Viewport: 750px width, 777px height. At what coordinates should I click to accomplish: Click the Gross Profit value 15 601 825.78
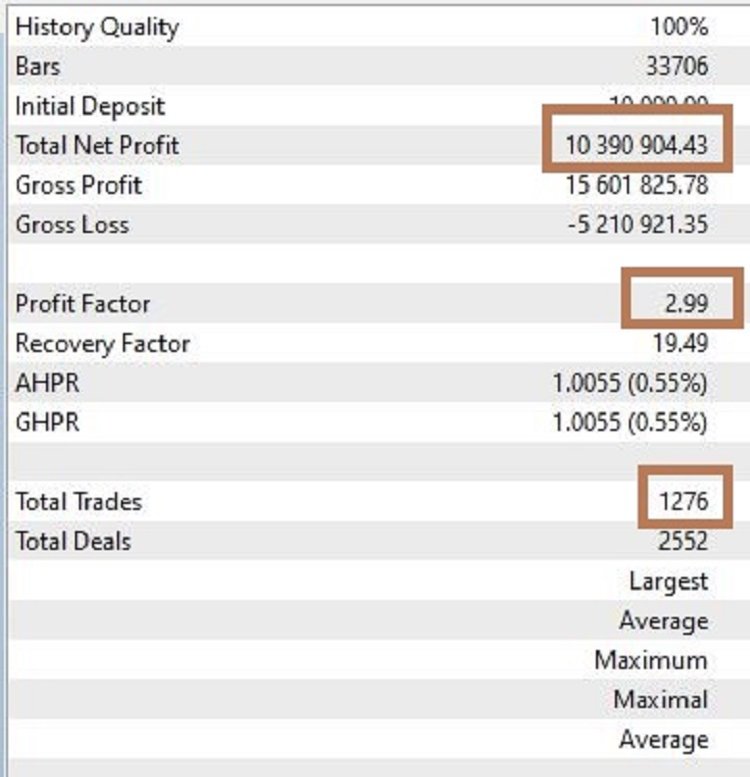636,186
